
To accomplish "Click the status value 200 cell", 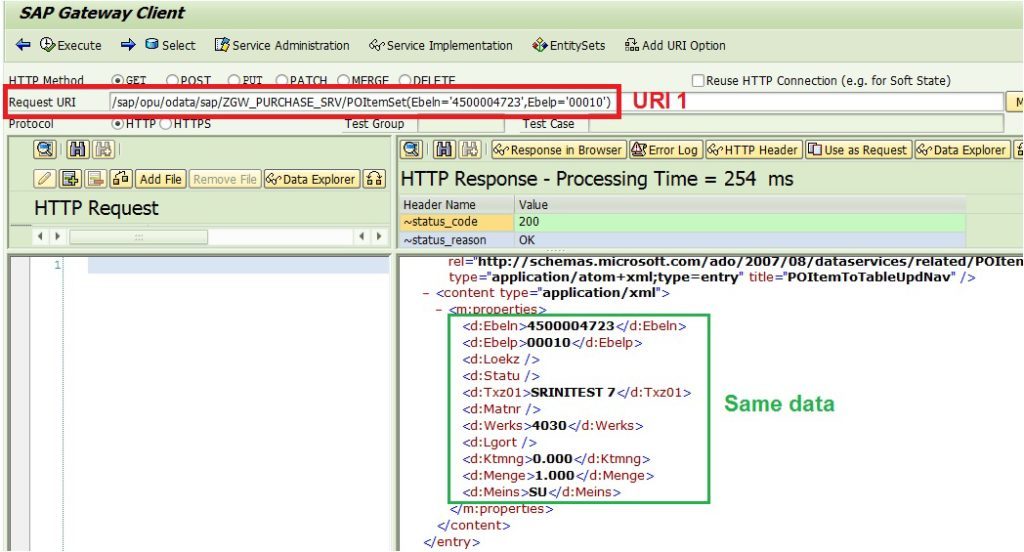I will [x=740, y=221].
